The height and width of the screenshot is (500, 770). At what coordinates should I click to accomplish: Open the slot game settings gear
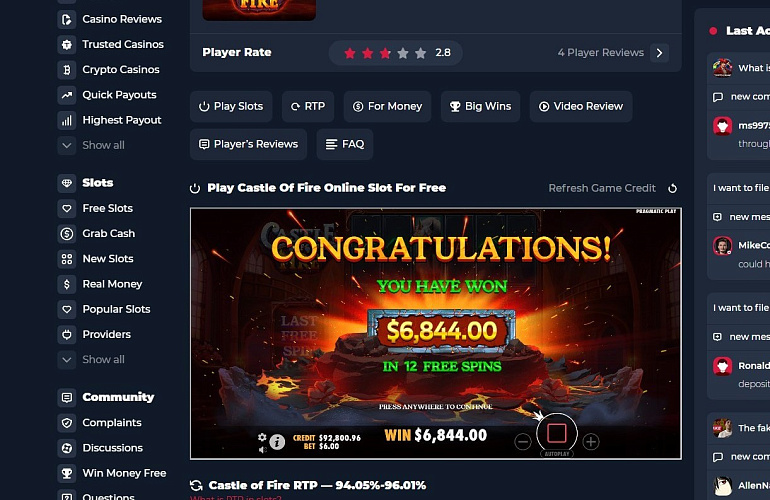tap(262, 437)
